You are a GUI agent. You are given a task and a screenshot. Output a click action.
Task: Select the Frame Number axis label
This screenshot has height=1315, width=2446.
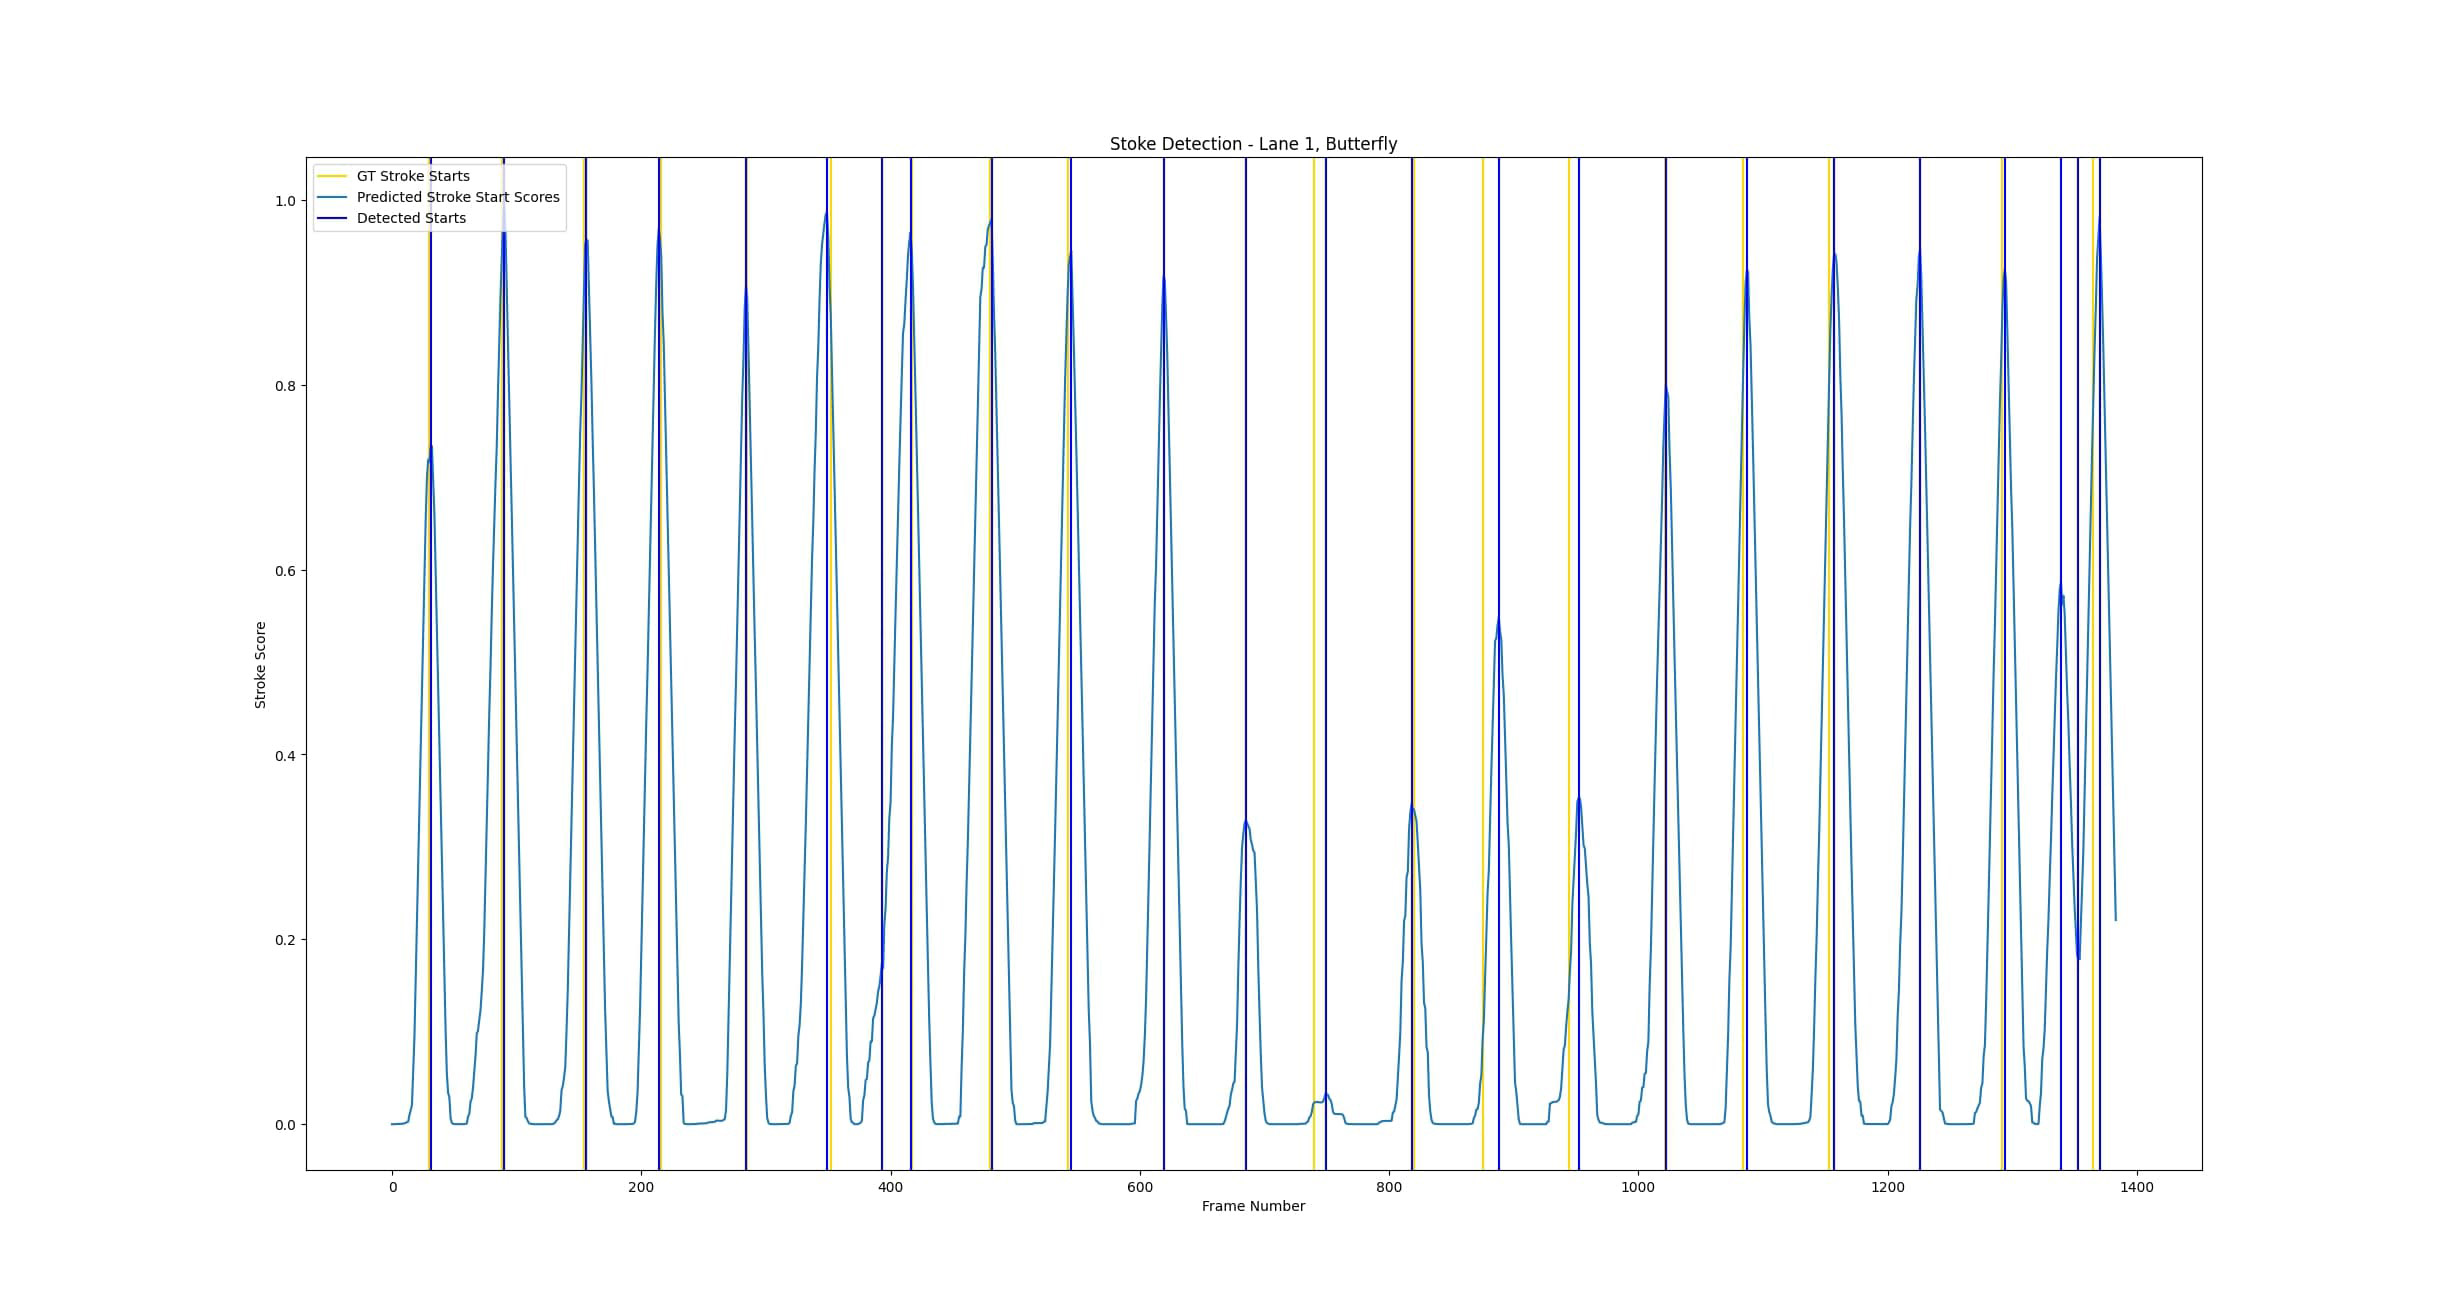coord(1254,1206)
